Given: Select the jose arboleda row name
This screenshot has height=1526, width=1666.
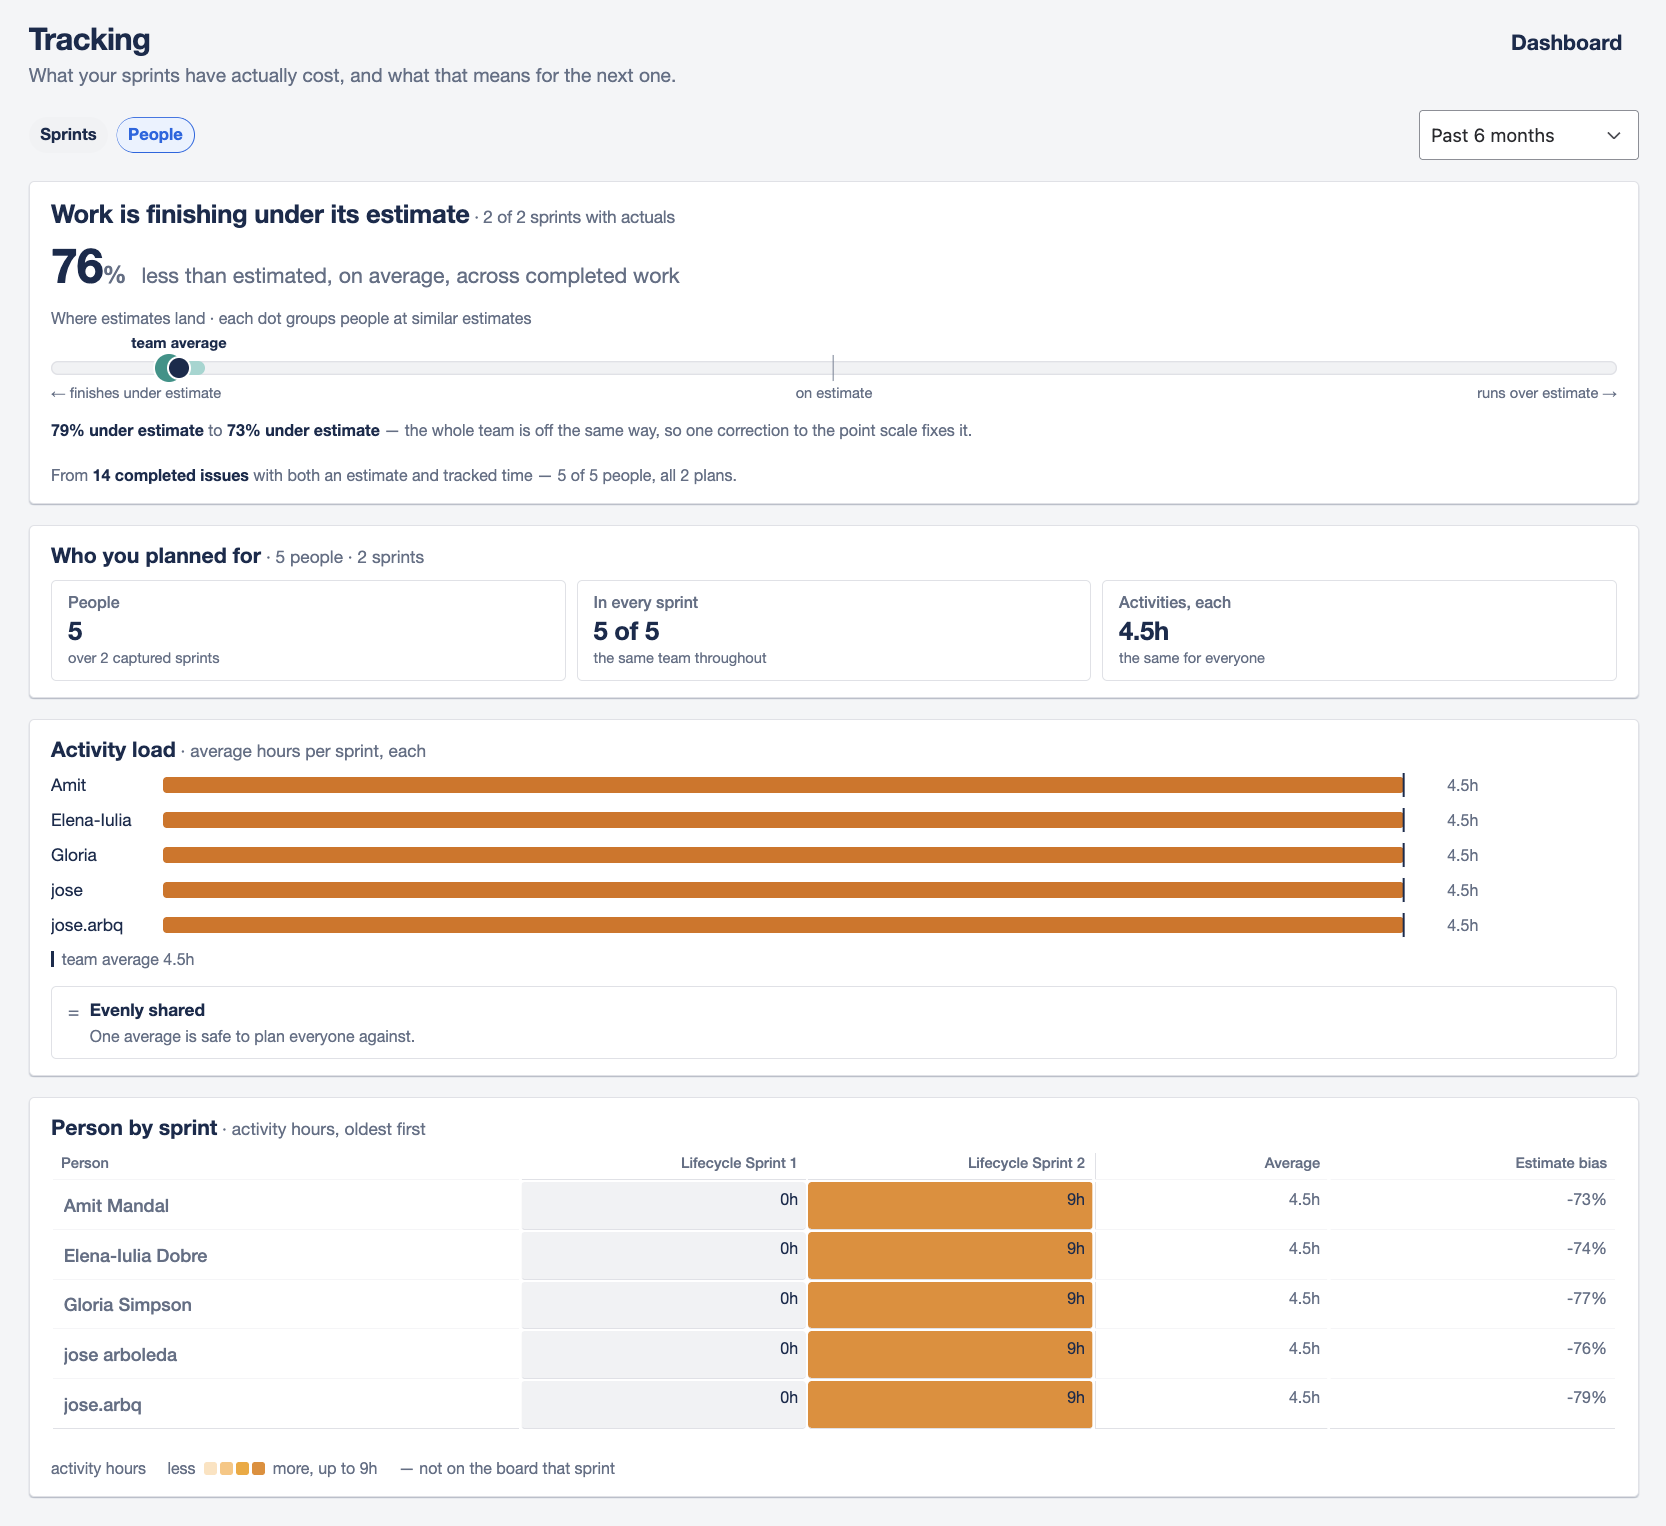Looking at the screenshot, I should tap(120, 1355).
